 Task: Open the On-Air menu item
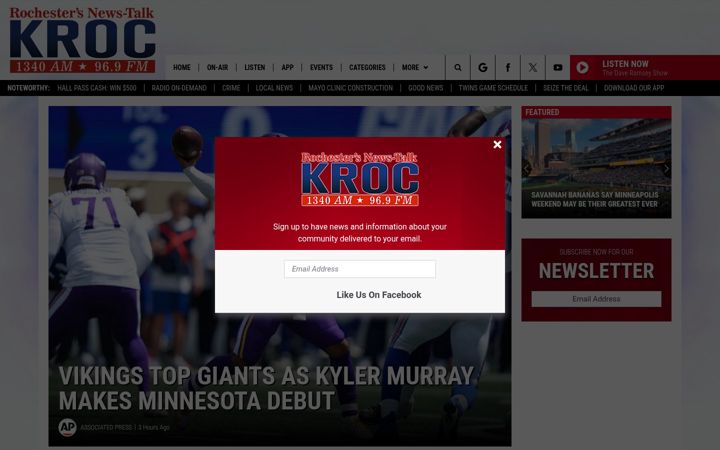217,68
